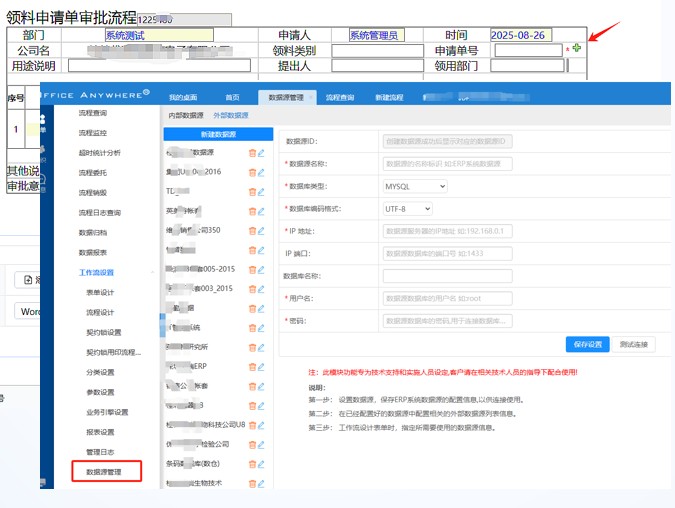Open the 数据库类型 MYSQL dropdown
Image resolution: width=675 pixels, height=508 pixels.
(408, 186)
